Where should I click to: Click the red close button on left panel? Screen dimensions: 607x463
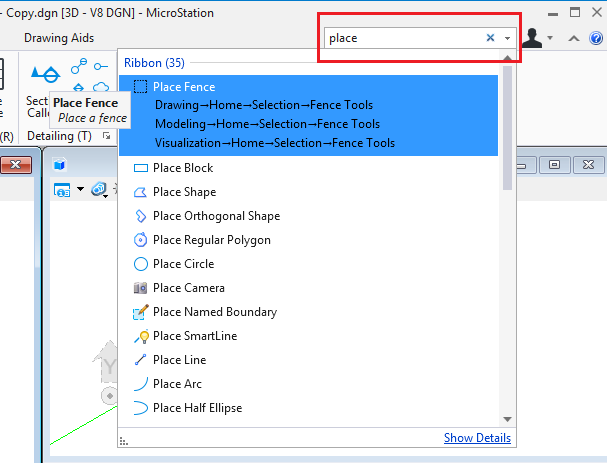[16, 165]
